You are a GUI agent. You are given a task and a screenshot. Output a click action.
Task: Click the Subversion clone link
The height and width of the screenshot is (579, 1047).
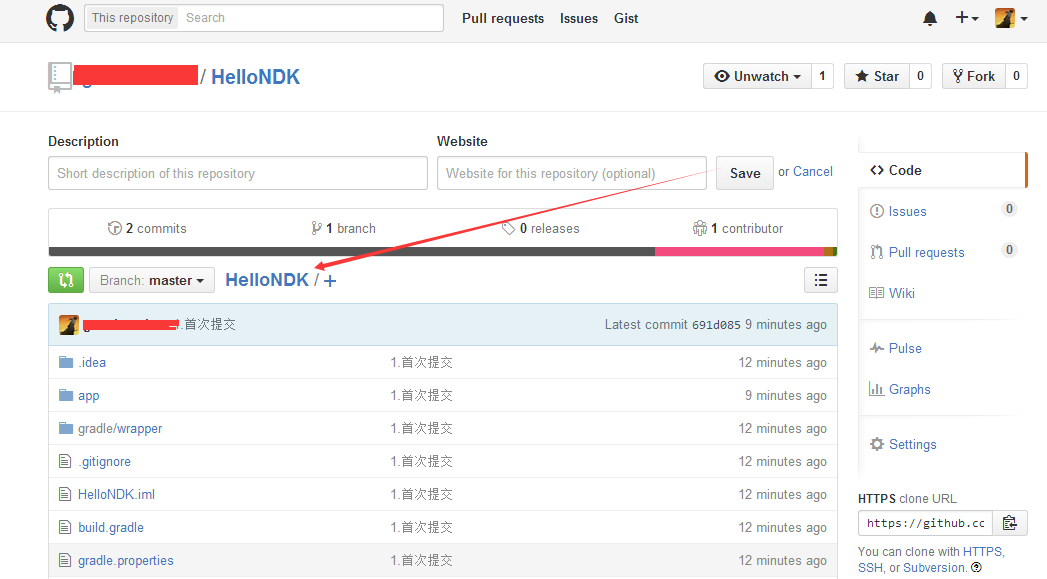(x=933, y=568)
